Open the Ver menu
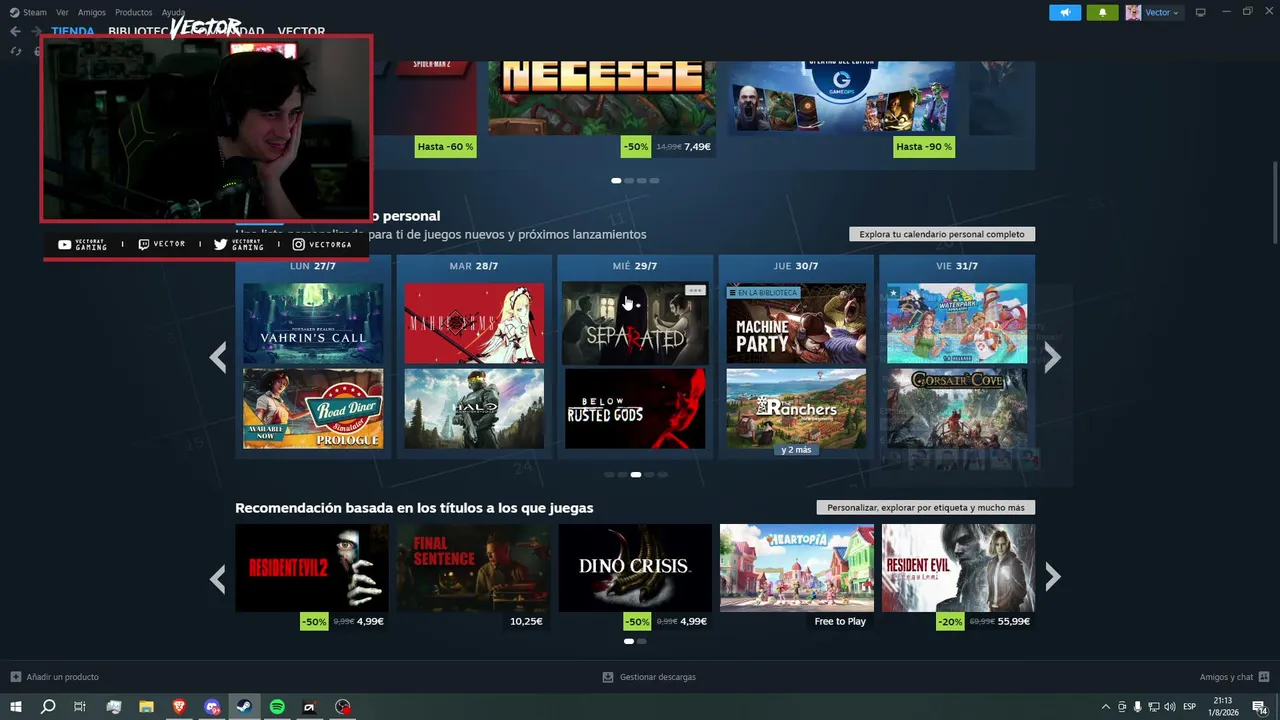Screen dimensions: 1280x720 coord(62,12)
